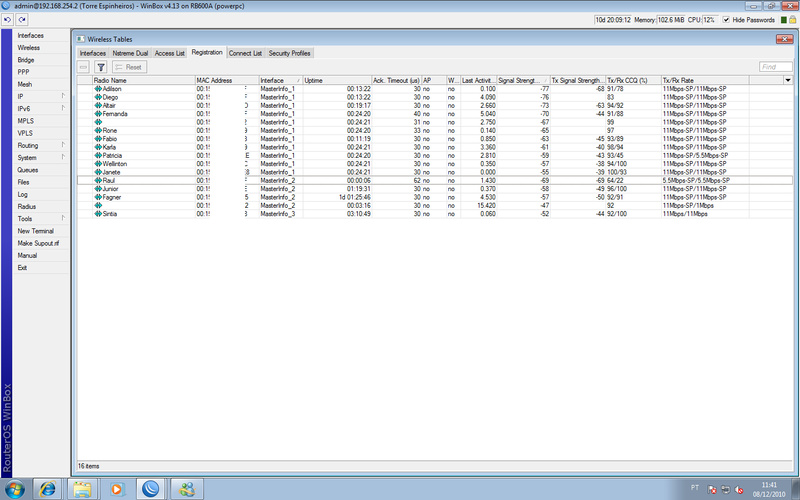Select the Patricia row name

pos(112,156)
